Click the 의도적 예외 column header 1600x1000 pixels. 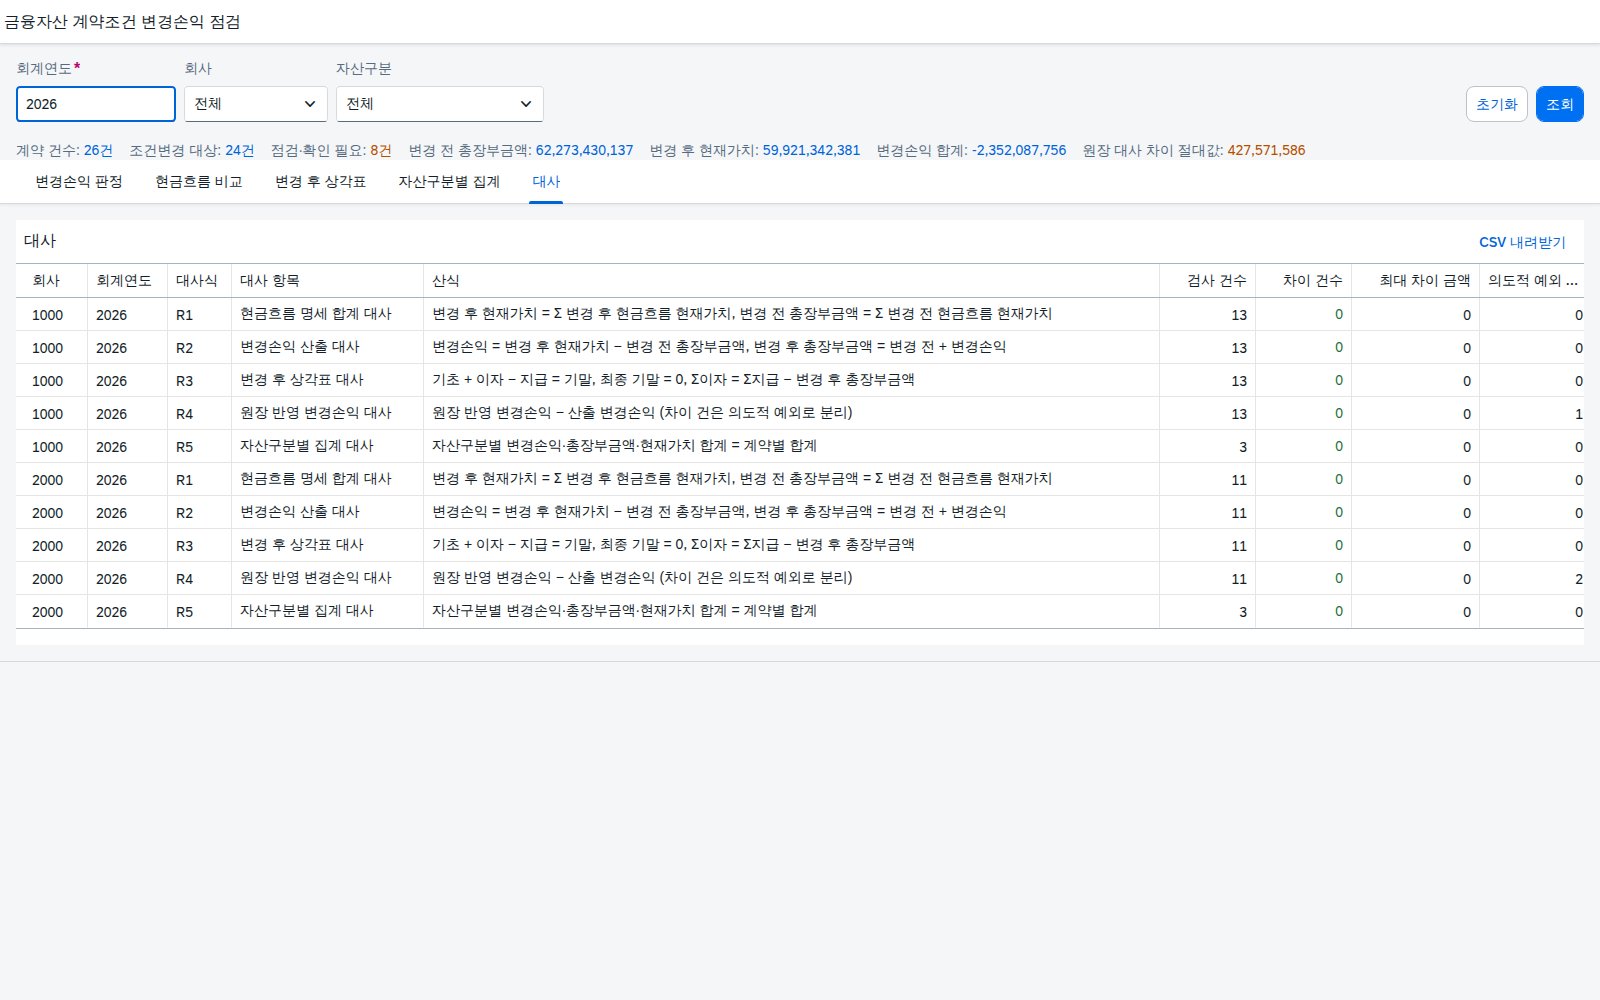click(x=1532, y=281)
